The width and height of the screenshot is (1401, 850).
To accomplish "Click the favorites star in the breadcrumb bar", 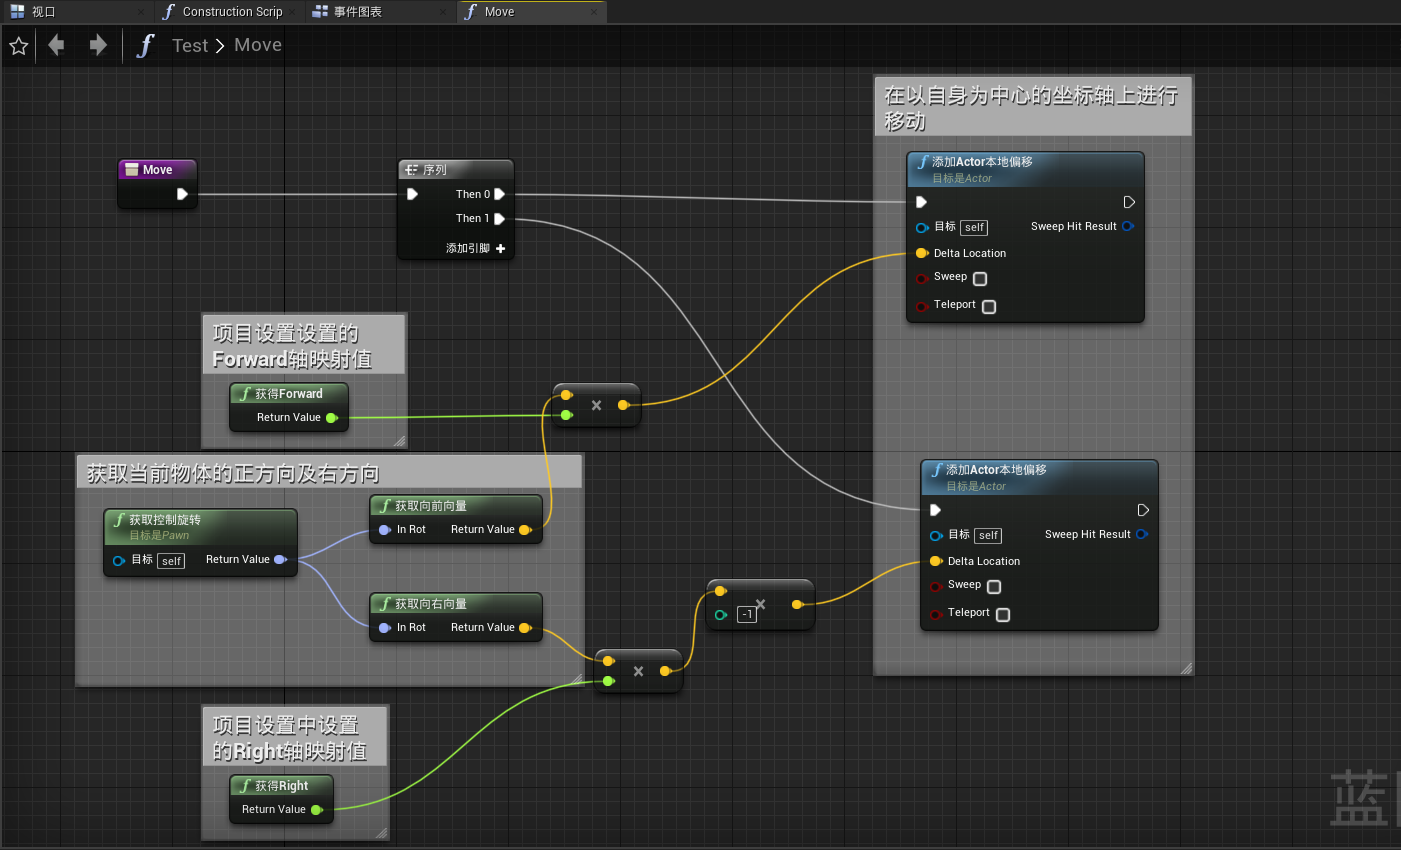I will (18, 45).
